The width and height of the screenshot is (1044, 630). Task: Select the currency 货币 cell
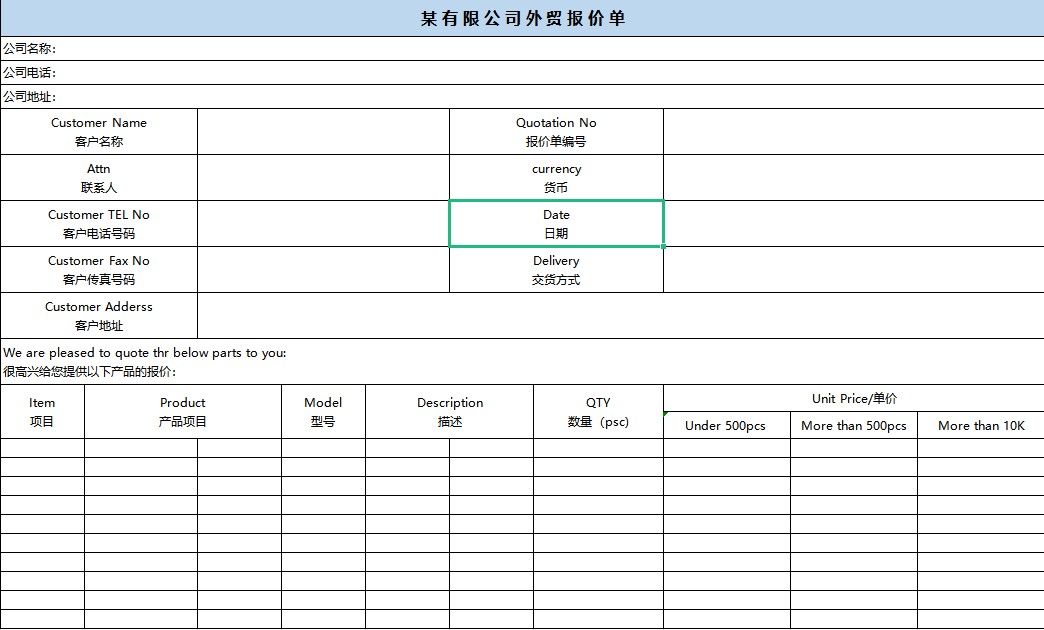coord(556,178)
